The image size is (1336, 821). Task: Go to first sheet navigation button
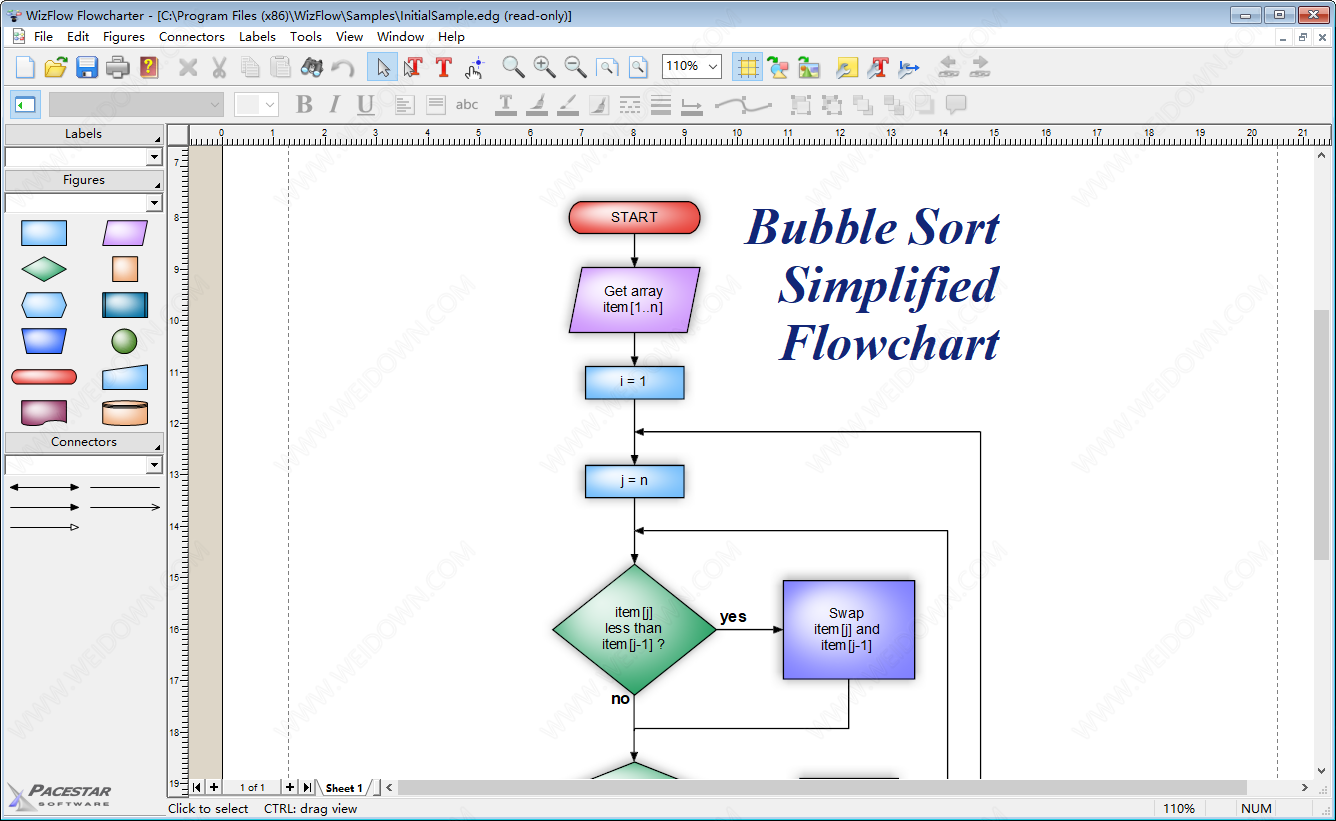197,788
